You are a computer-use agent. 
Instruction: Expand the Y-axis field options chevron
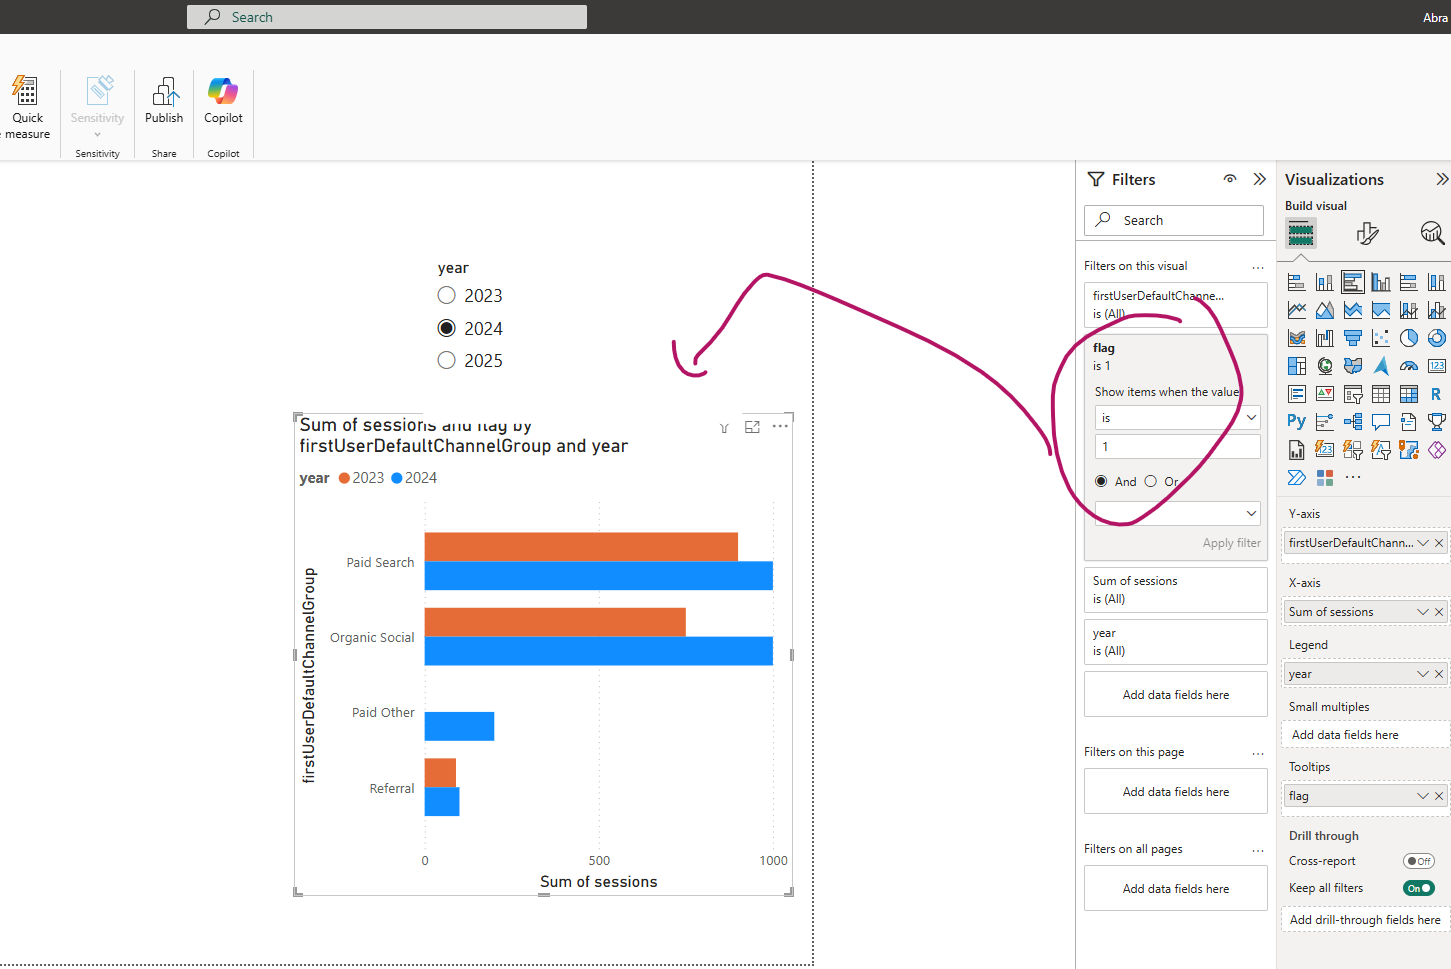coord(1423,543)
